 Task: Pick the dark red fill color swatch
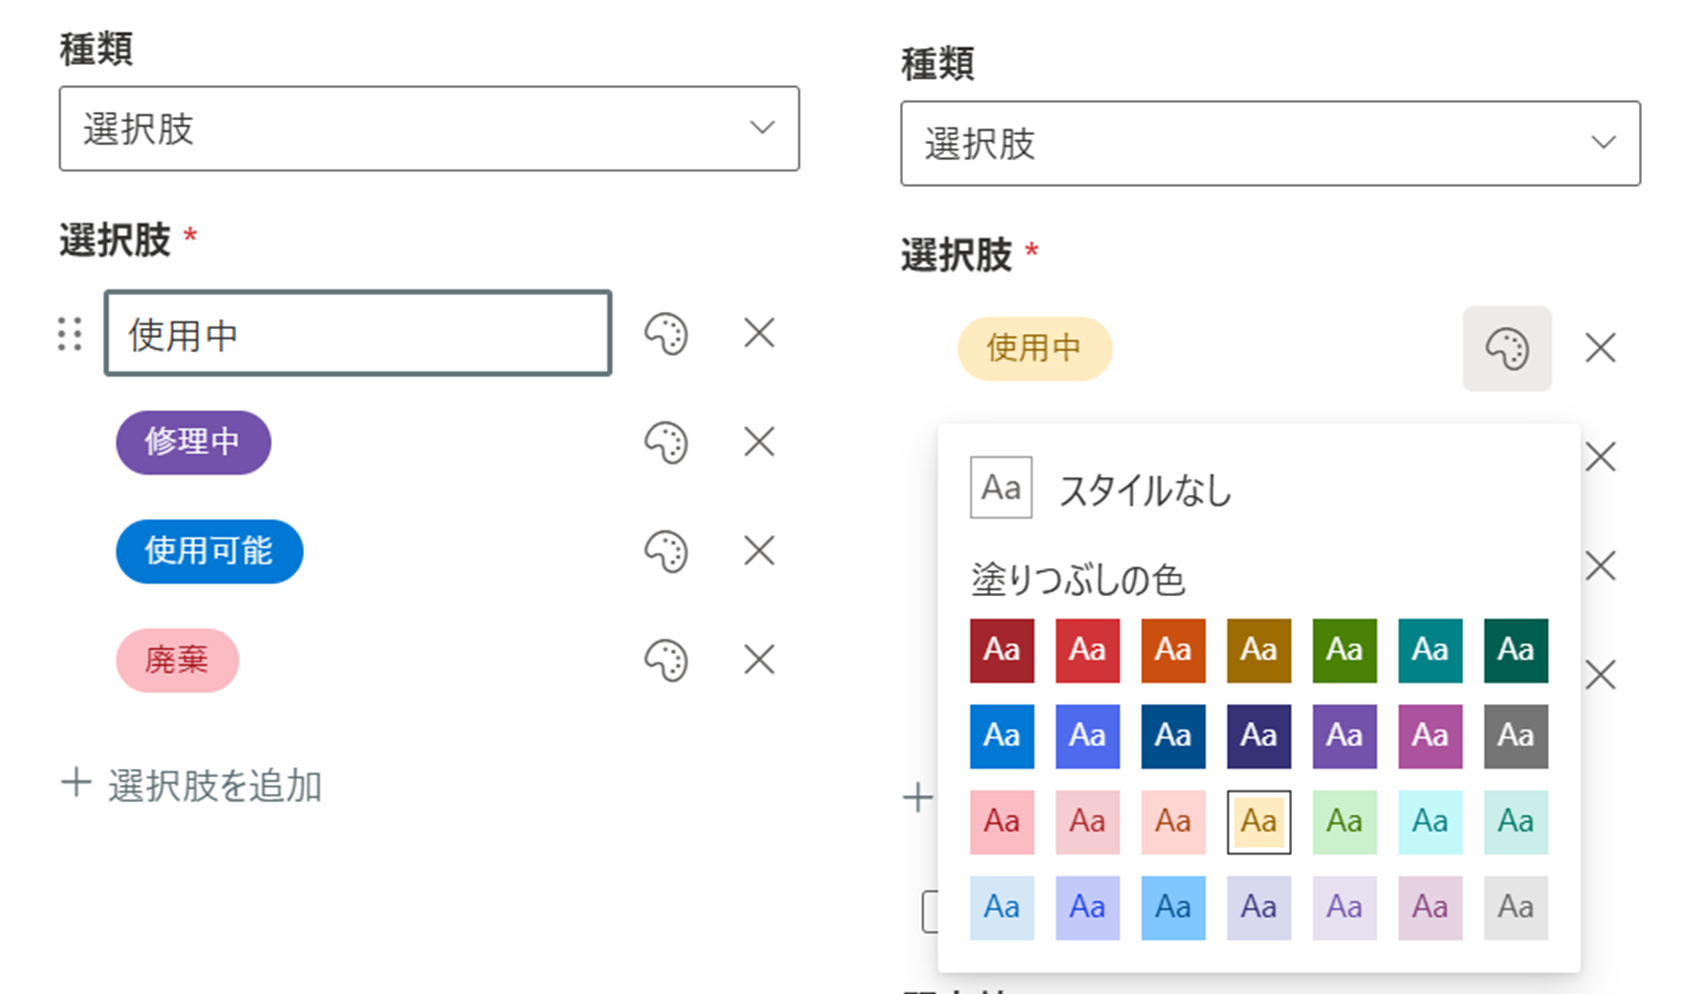pyautogui.click(x=1001, y=650)
